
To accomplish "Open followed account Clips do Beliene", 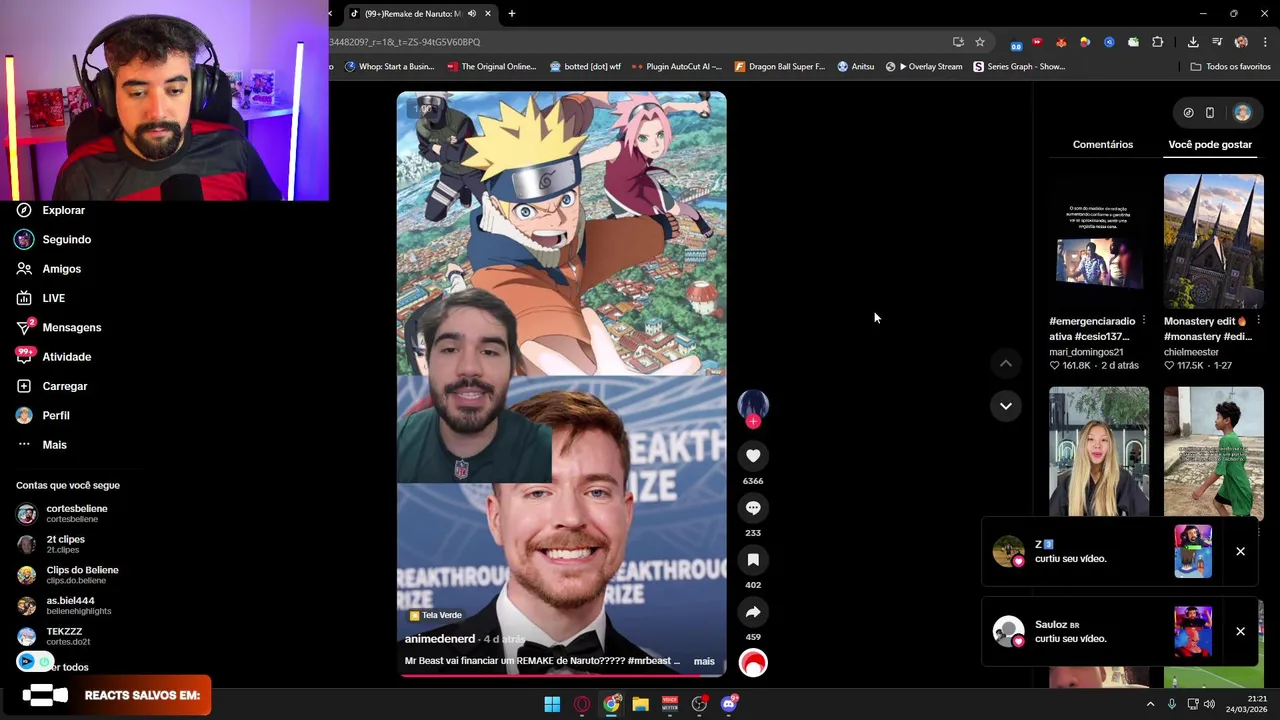I will 67,575.
